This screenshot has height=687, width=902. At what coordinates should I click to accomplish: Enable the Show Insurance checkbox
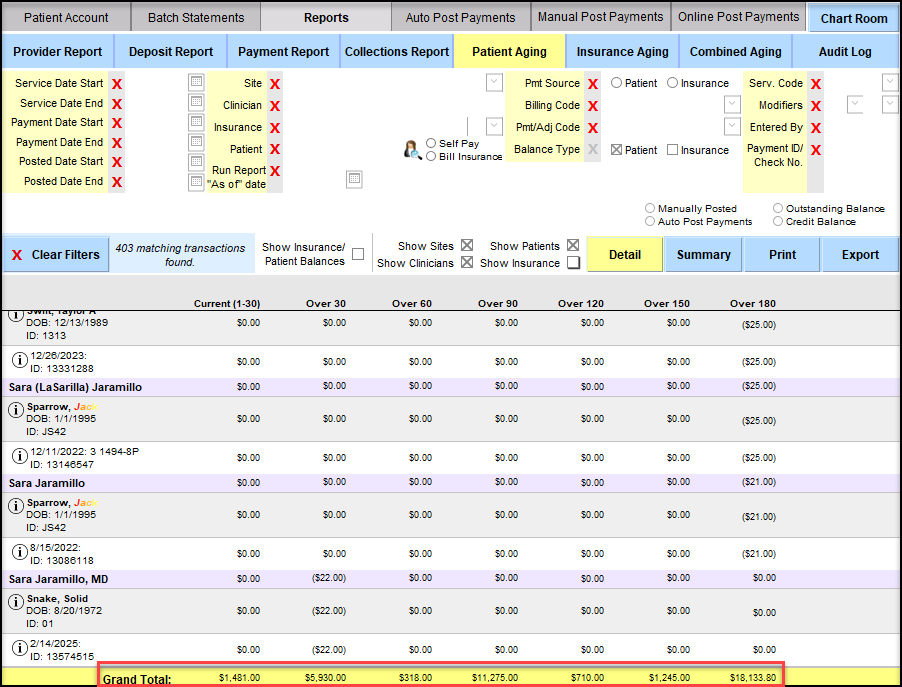[x=573, y=263]
